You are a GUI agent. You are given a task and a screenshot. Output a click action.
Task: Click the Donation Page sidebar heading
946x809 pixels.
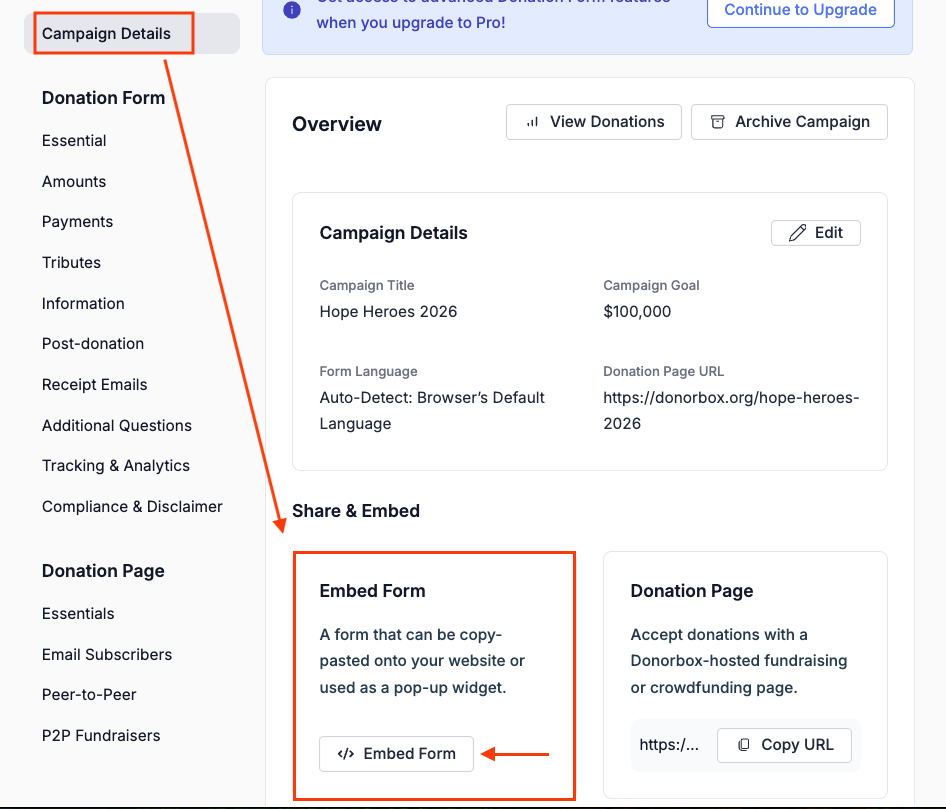click(103, 571)
